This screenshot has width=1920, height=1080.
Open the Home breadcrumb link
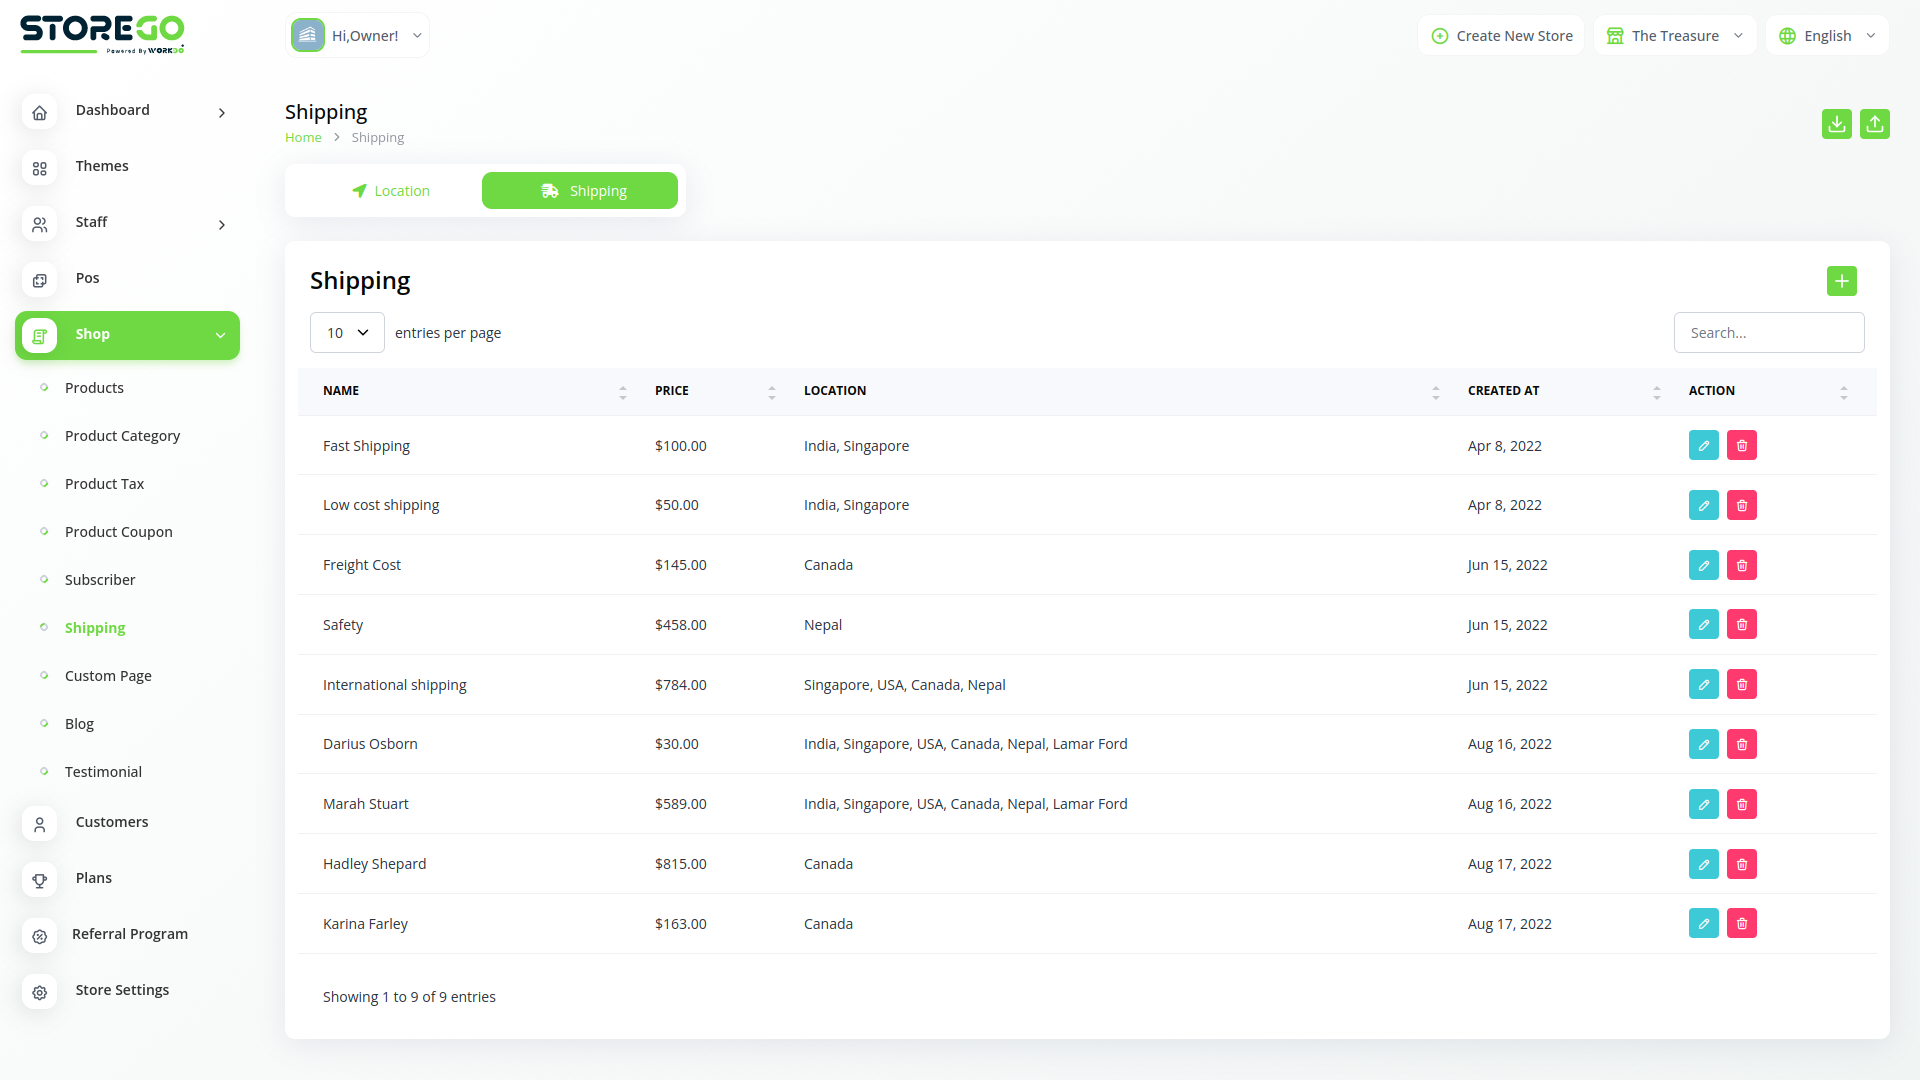303,137
